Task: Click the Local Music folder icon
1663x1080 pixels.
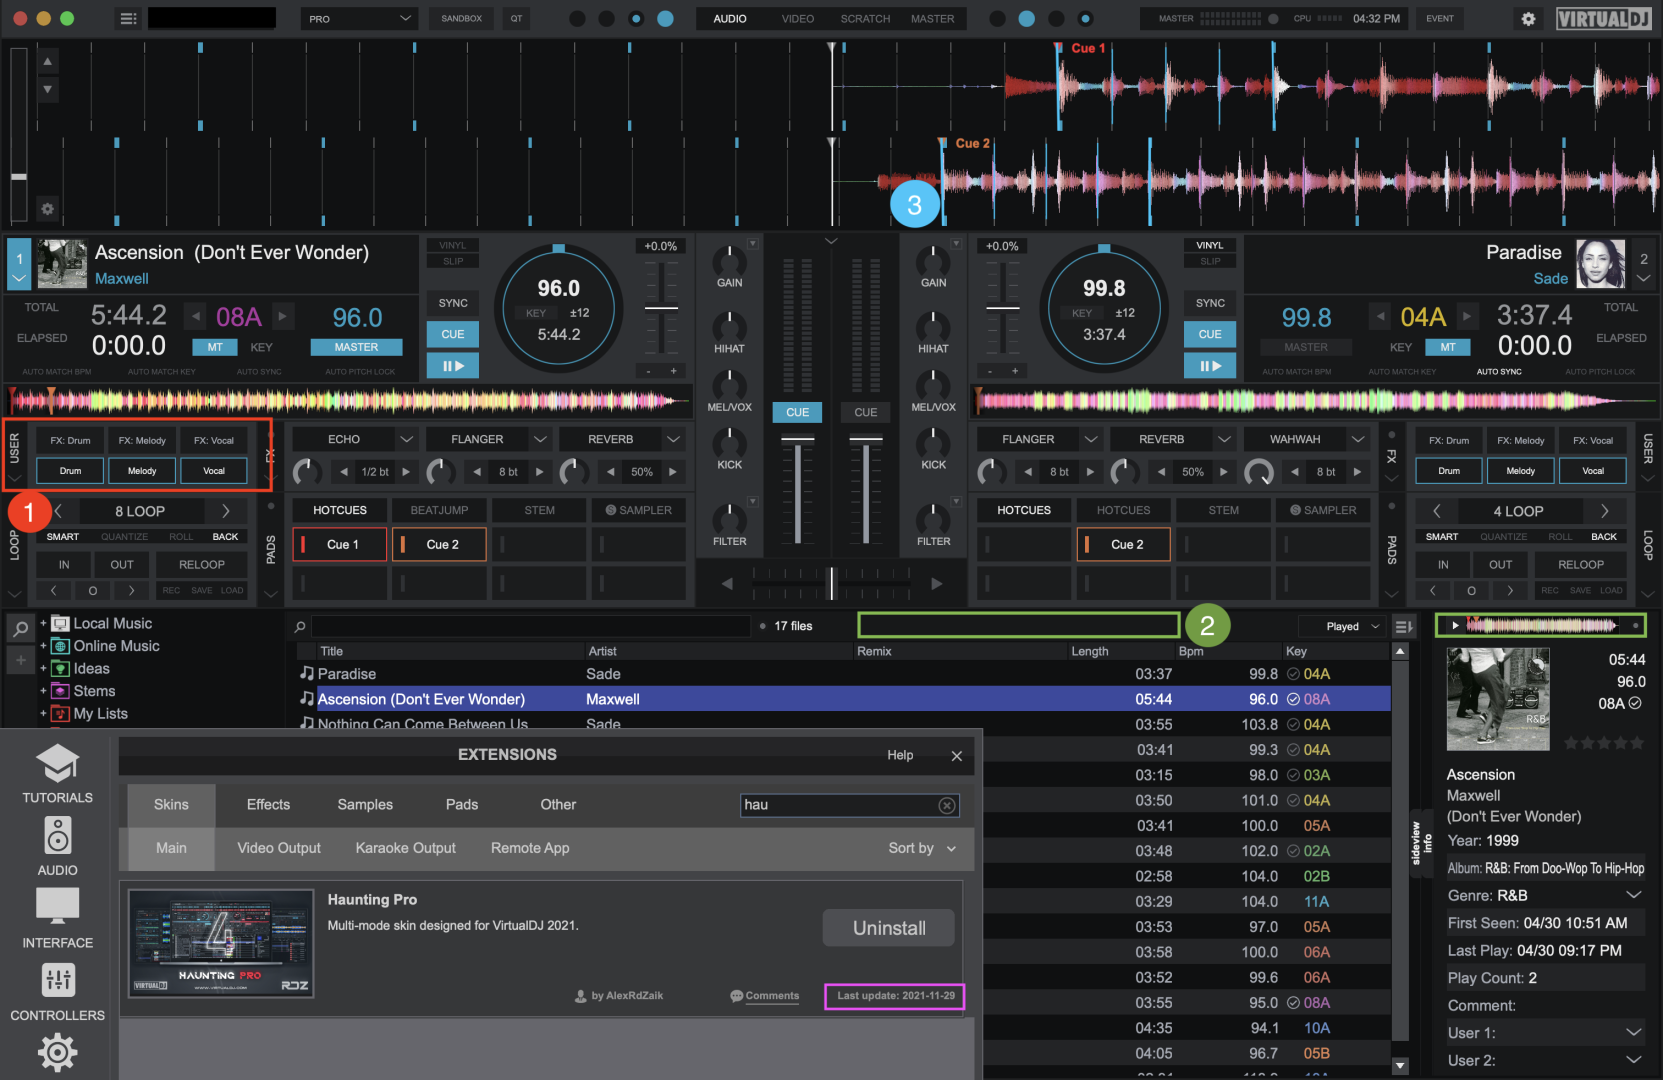Action: pyautogui.click(x=60, y=623)
